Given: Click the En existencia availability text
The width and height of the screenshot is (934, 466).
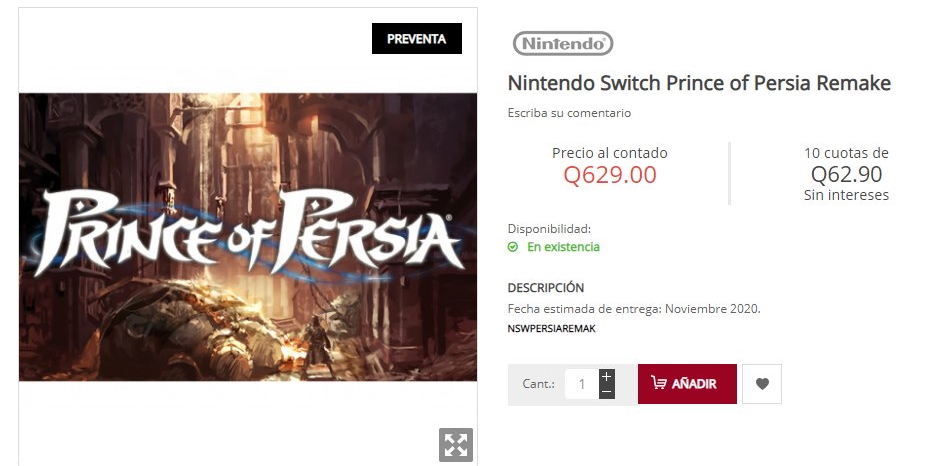Looking at the screenshot, I should (563, 247).
